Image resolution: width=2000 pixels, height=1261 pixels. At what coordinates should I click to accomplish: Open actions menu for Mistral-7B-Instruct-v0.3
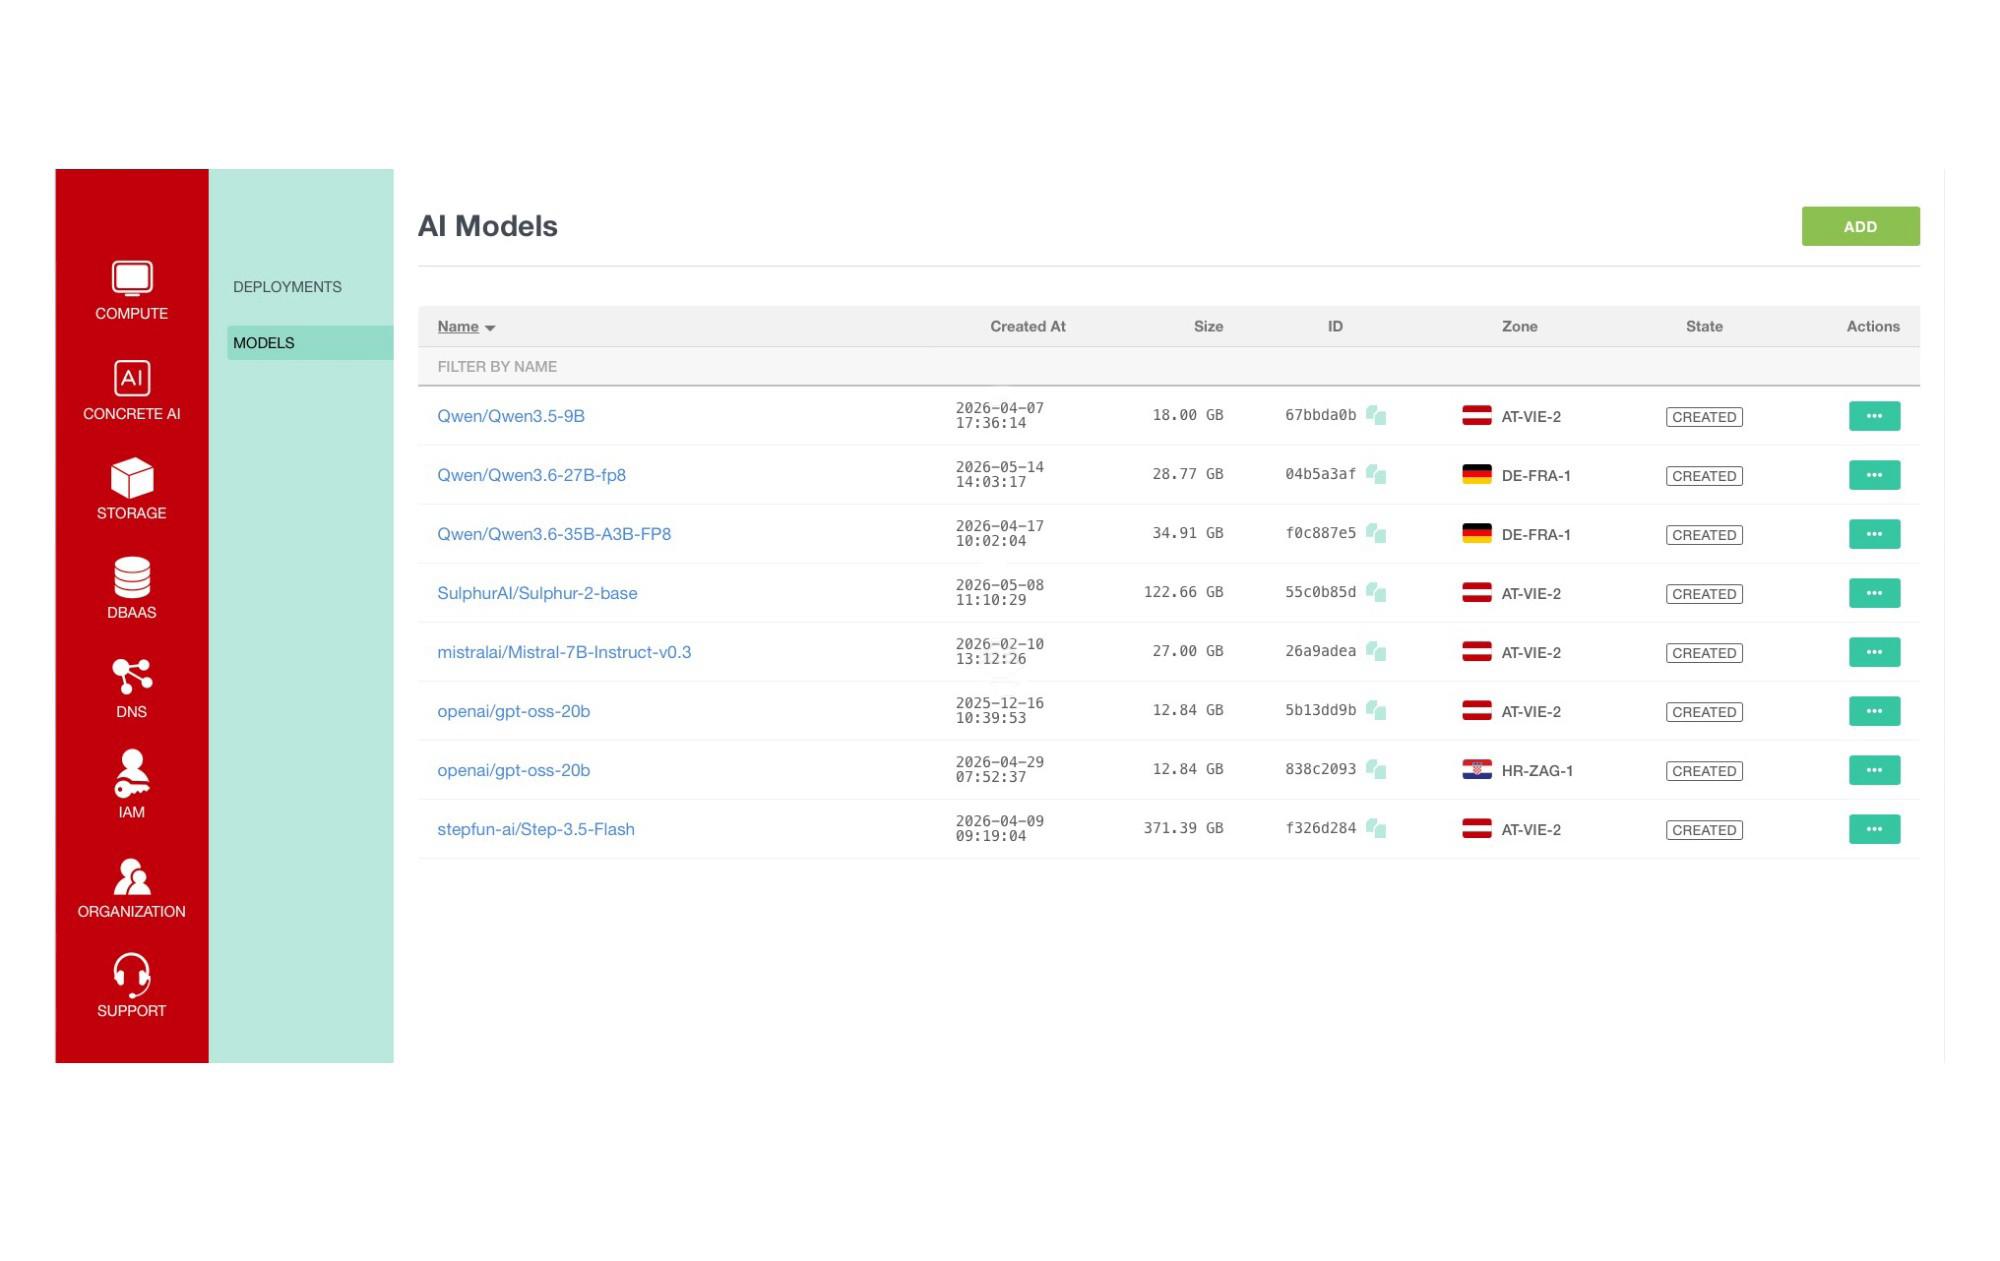1874,652
